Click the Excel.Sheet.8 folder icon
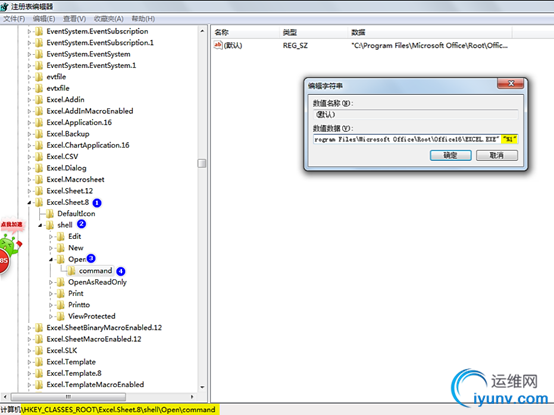Viewport: 554px width, 415px height. [39, 202]
